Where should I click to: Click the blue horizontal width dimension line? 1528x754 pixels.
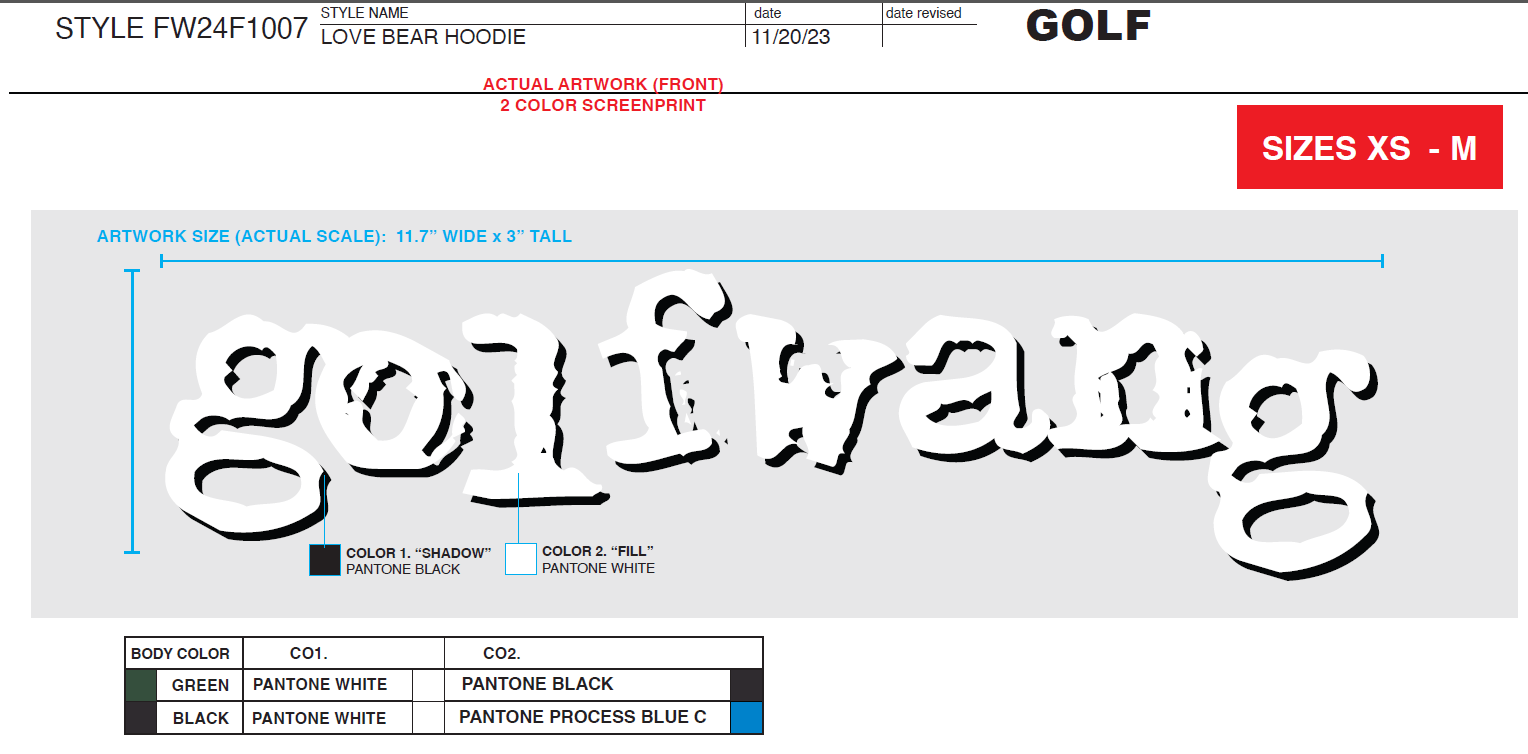(x=772, y=261)
